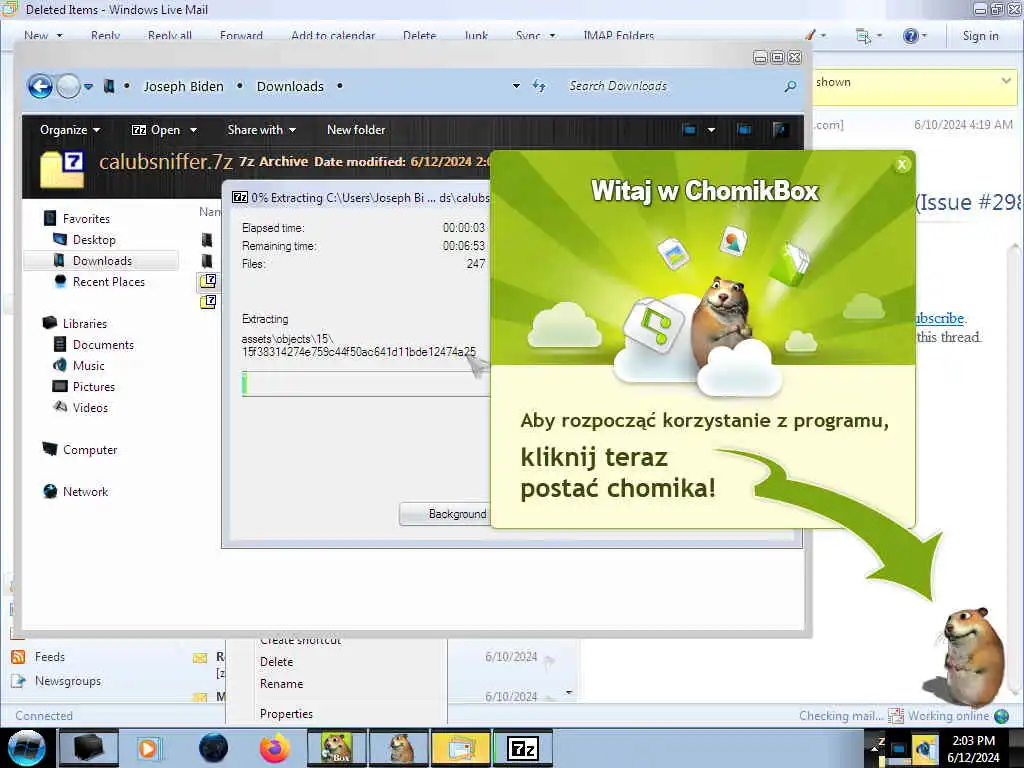
Task: Click the search magnifier icon in Explorer
Action: tap(790, 86)
